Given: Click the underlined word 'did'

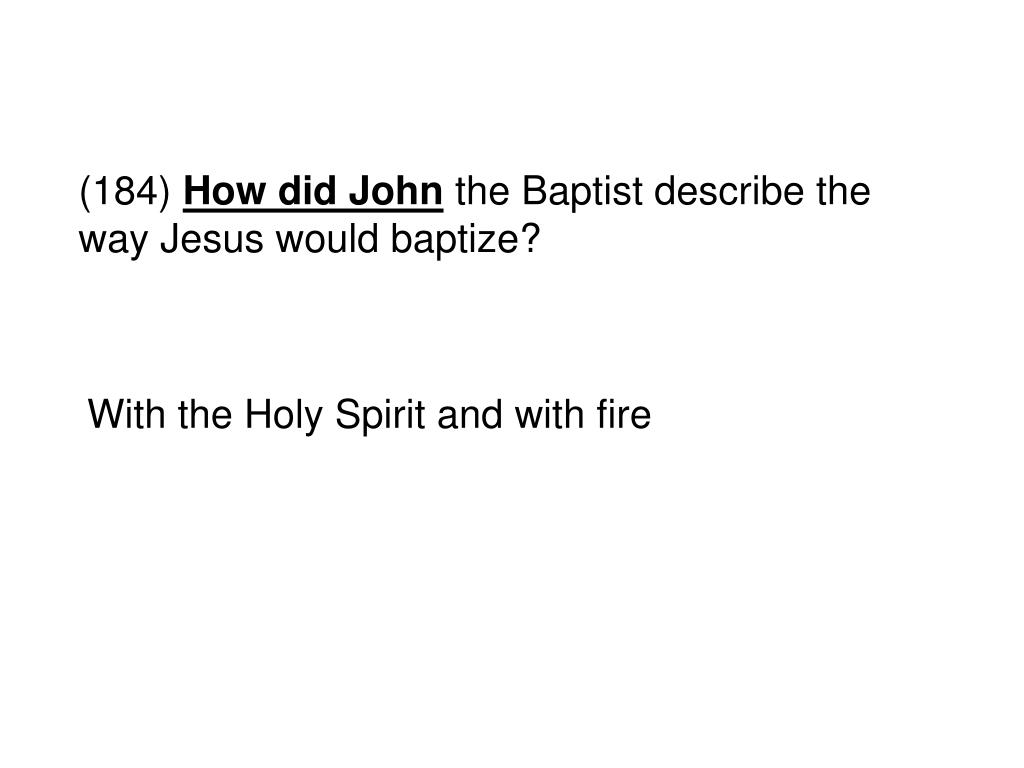Looking at the screenshot, I should [308, 192].
